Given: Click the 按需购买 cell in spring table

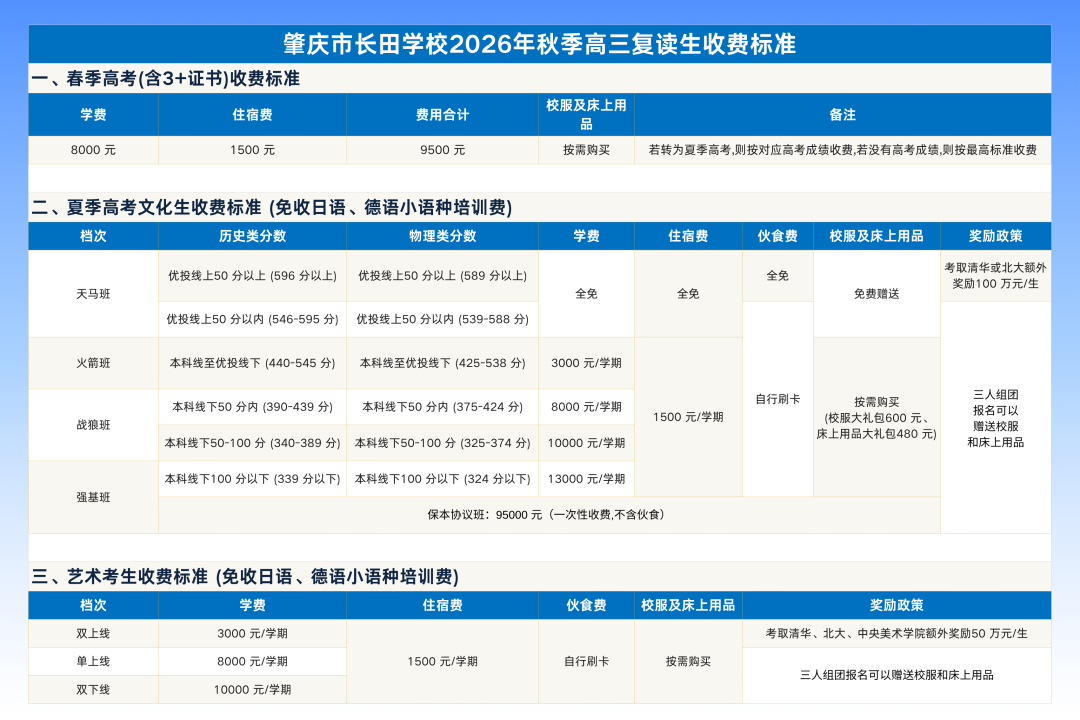Looking at the screenshot, I should (586, 150).
